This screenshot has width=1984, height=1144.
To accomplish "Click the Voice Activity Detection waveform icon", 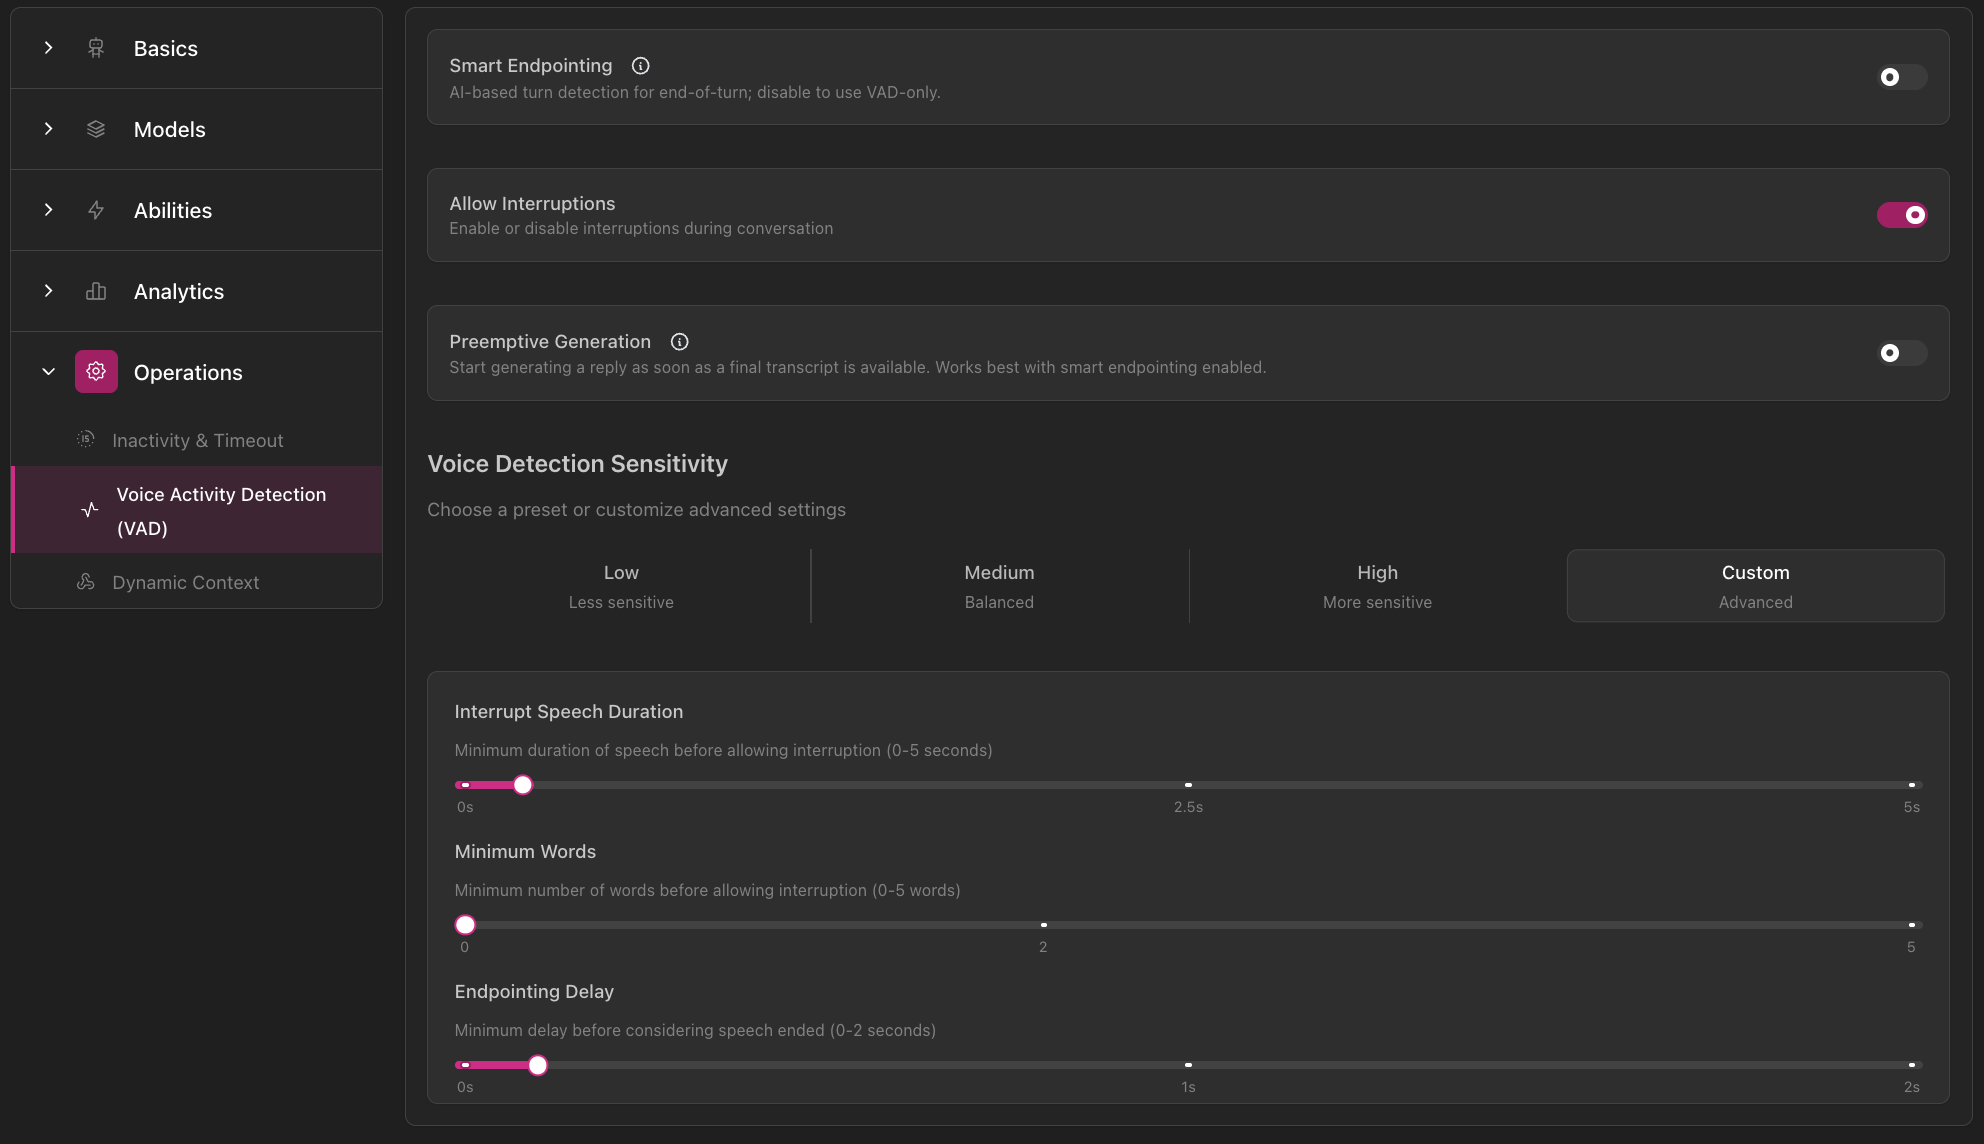I will 89,510.
